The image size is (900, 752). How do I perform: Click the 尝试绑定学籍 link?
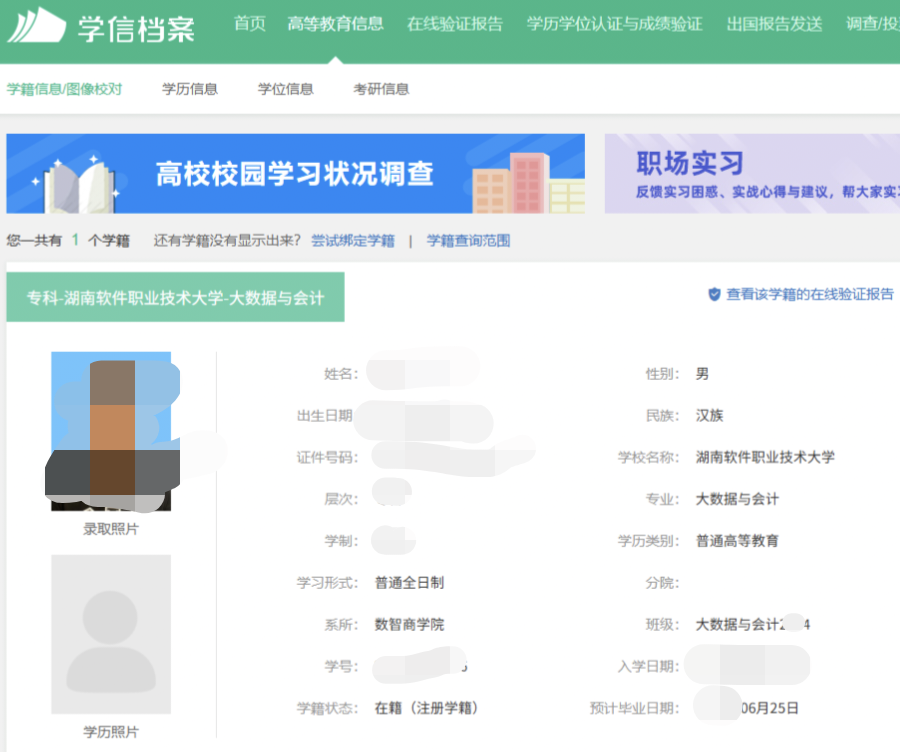point(352,241)
